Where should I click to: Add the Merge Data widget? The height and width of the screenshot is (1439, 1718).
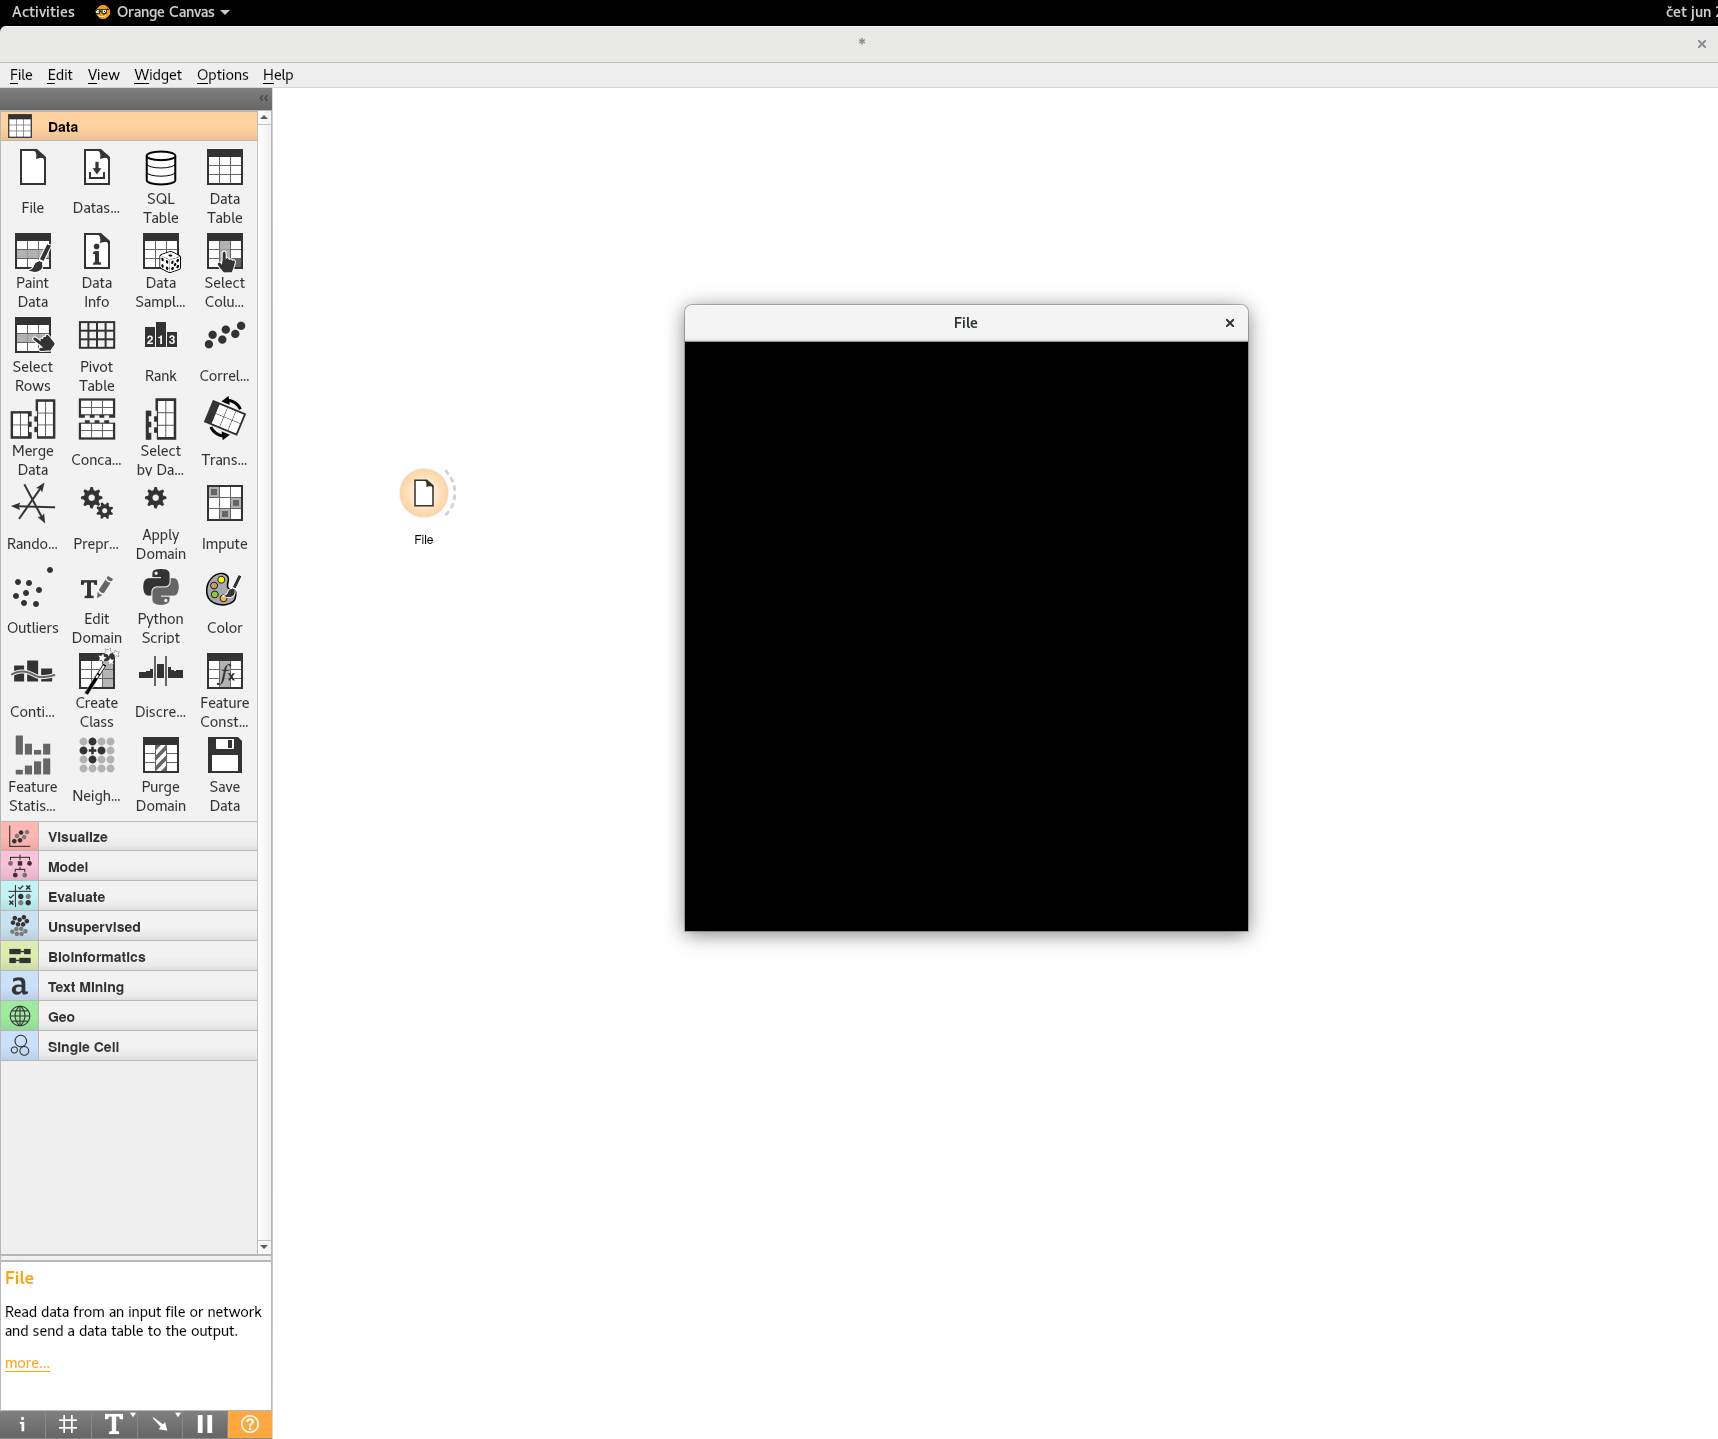pyautogui.click(x=33, y=439)
